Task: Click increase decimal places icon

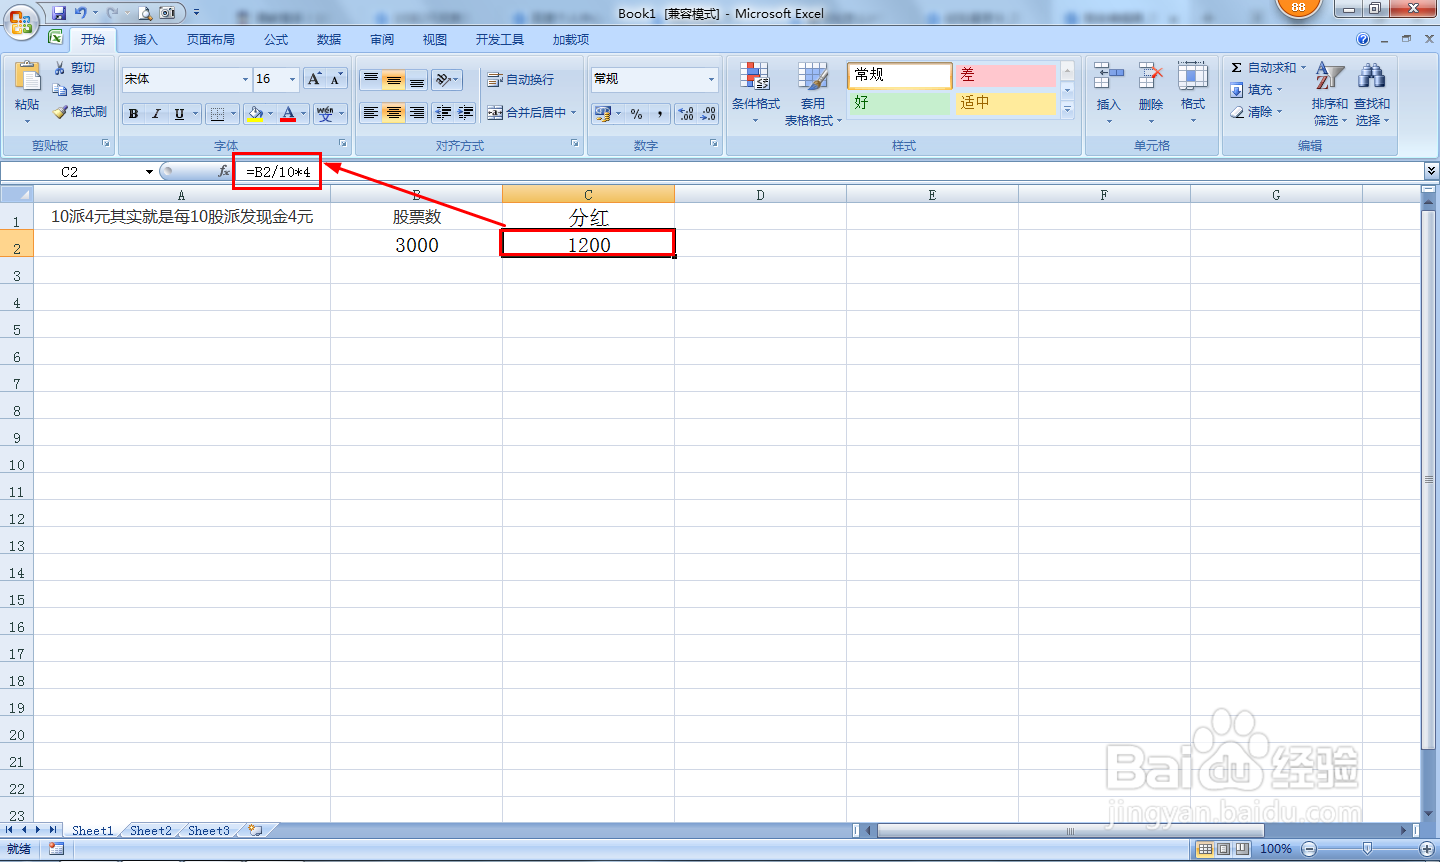Action: [686, 114]
